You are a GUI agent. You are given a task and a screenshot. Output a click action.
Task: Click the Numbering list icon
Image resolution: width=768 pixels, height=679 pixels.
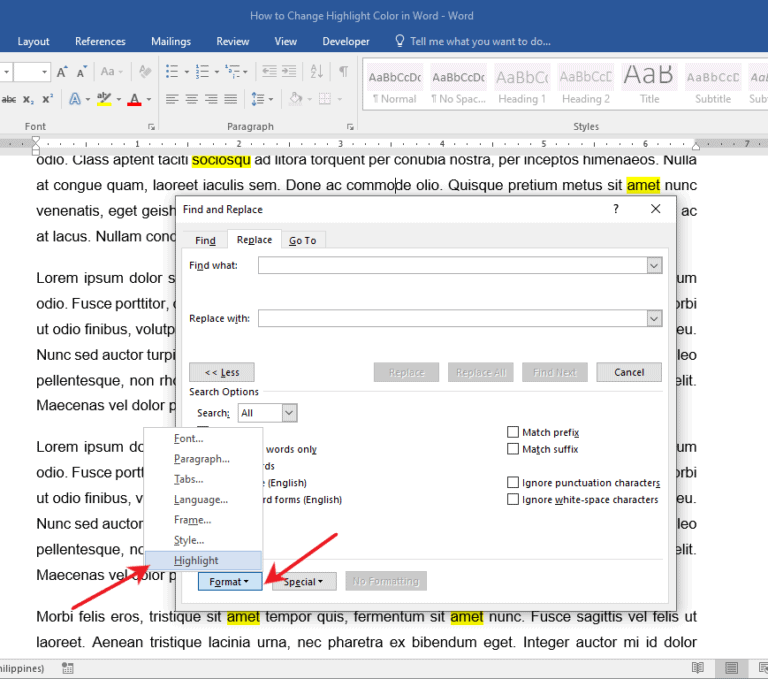click(202, 72)
